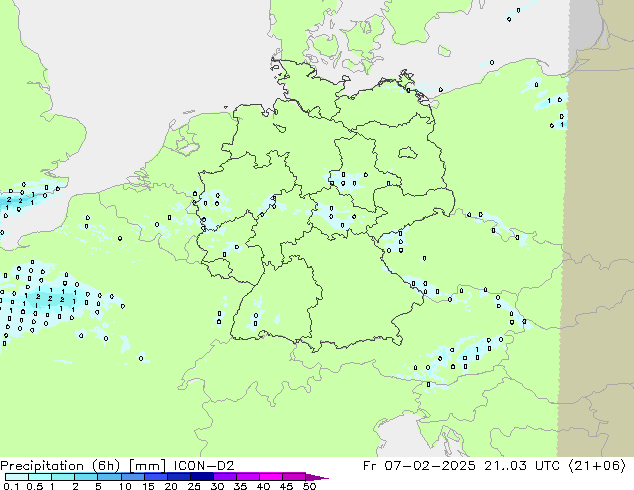
Task: Click the above-50 arrow tip of legend
Action: click(x=317, y=477)
